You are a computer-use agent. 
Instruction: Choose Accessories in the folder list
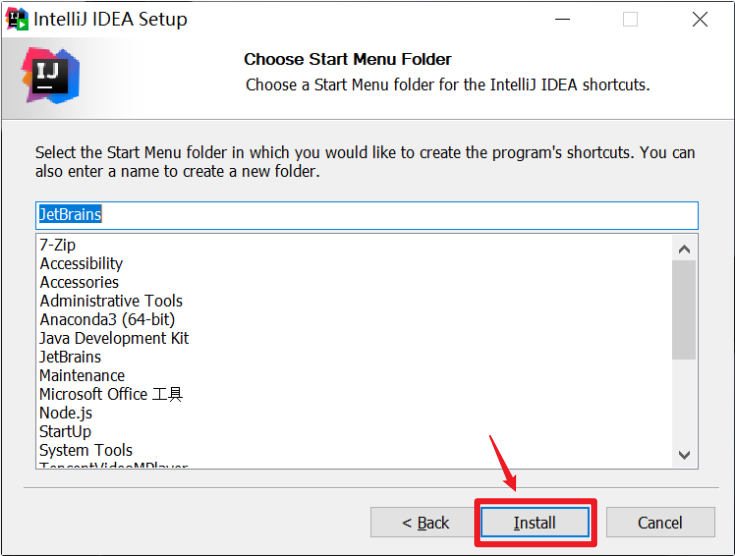point(79,282)
